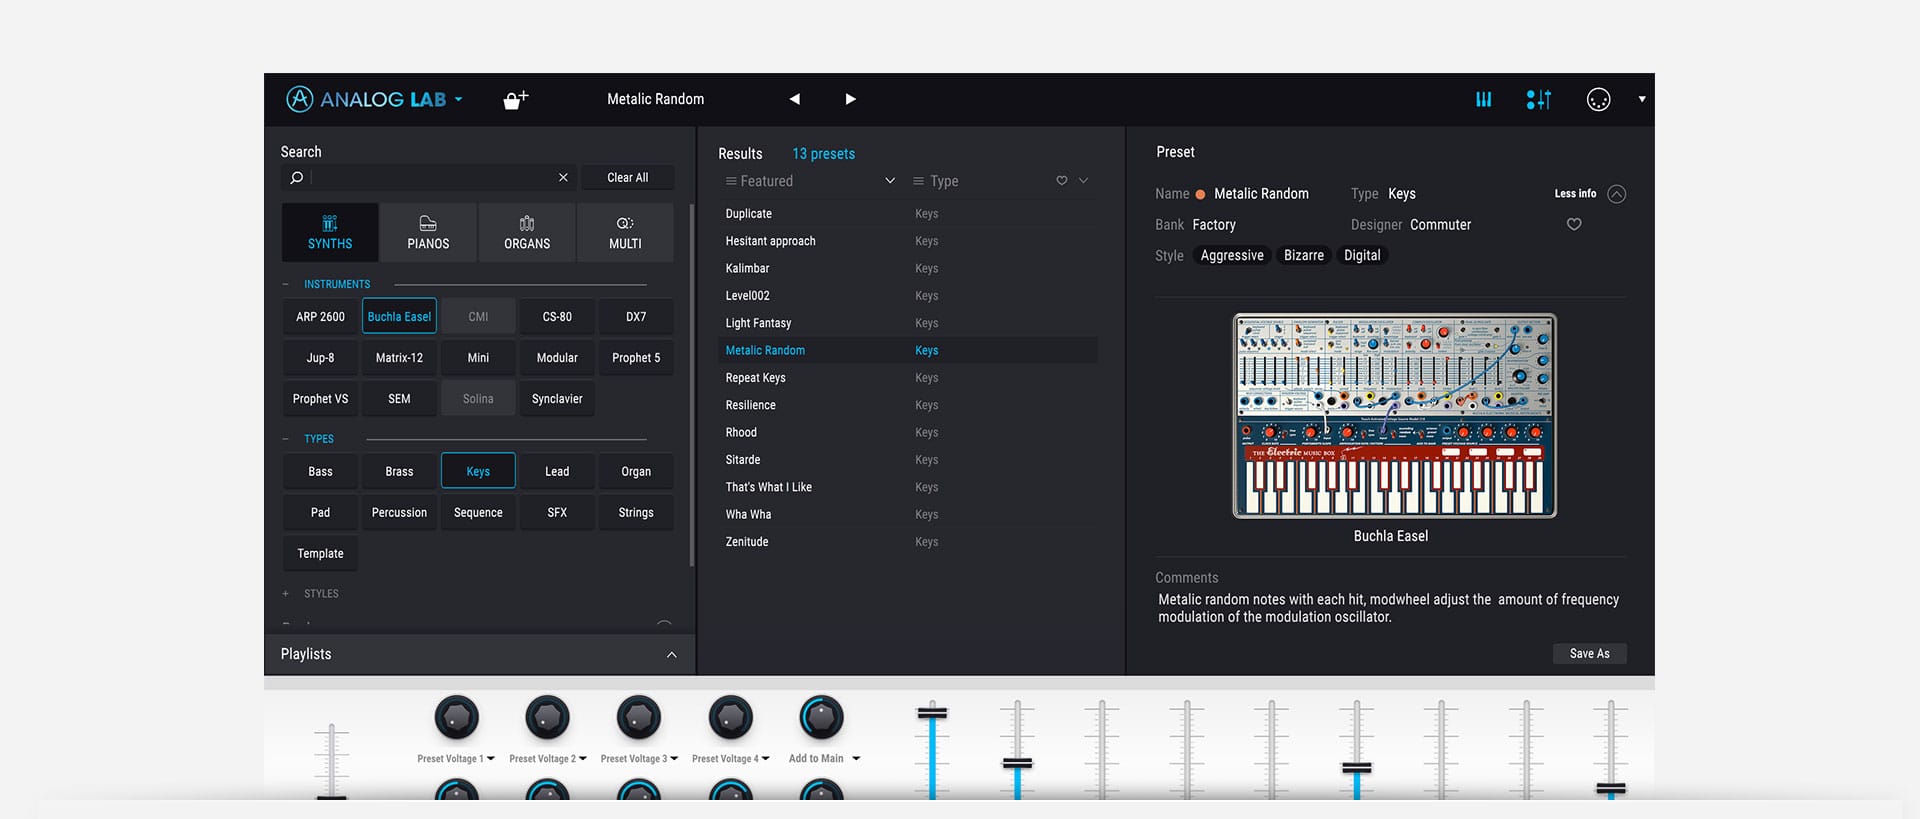Viewport: 1920px width, 819px height.
Task: Focus the preset search field
Action: [x=431, y=177]
